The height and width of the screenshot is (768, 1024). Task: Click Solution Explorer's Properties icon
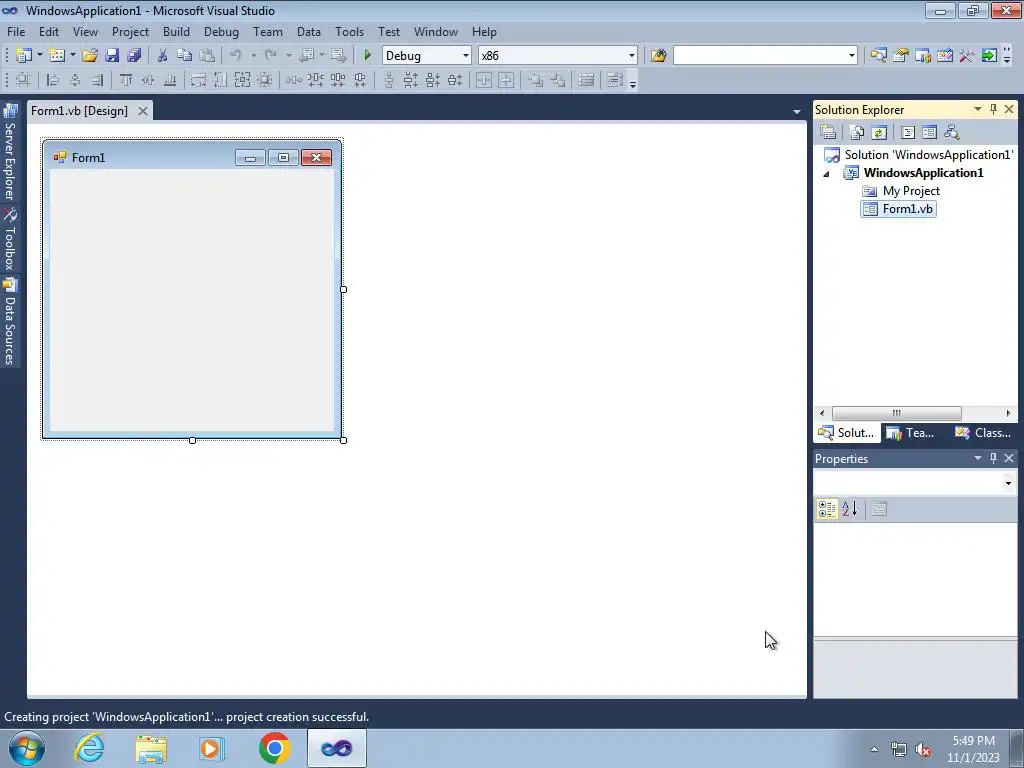828,133
